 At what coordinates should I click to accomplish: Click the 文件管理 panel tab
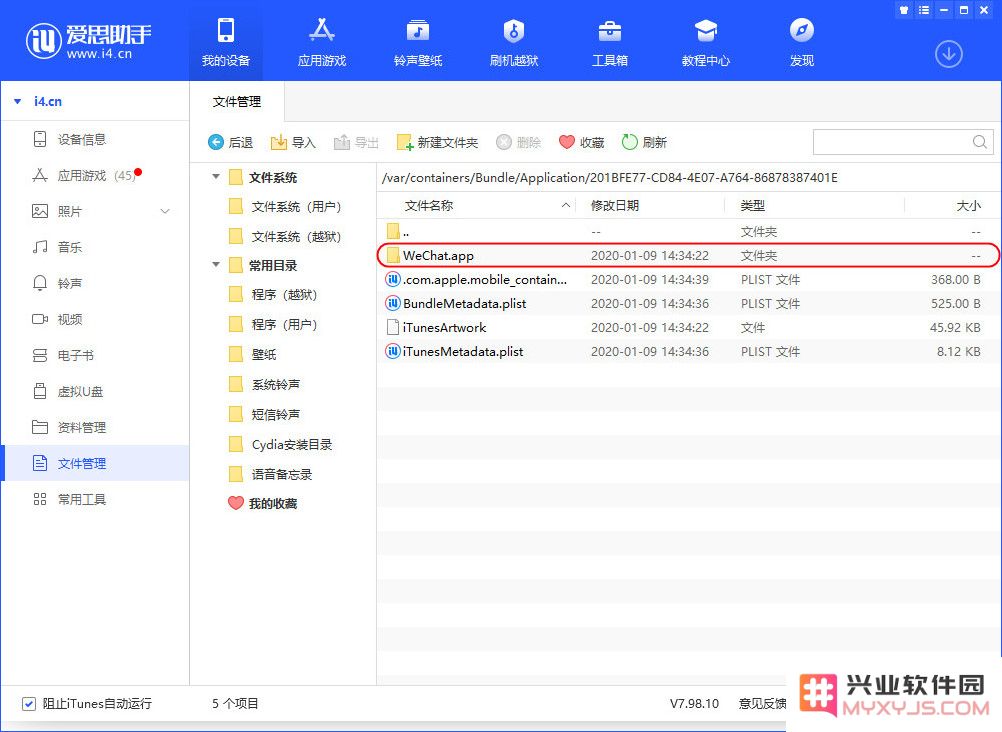coord(237,102)
